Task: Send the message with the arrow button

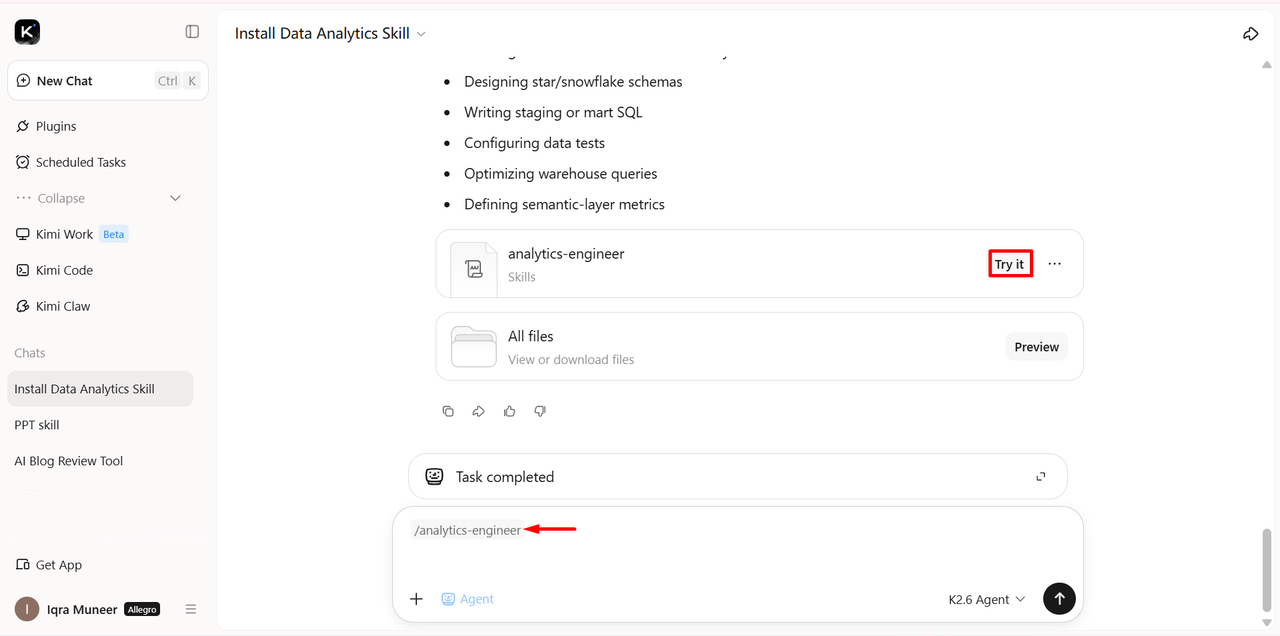Action: point(1059,599)
